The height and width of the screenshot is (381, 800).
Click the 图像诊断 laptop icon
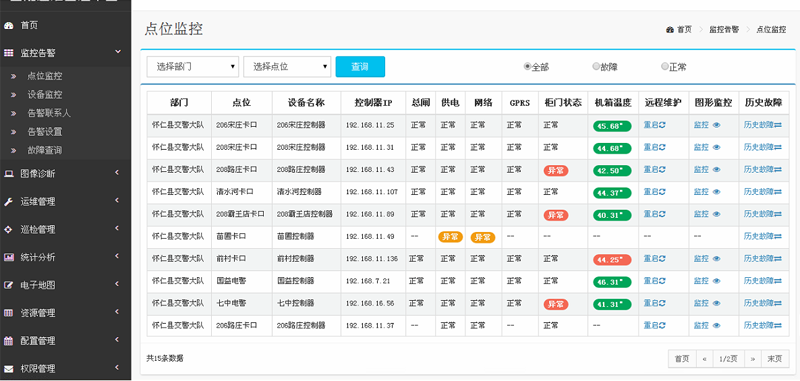click(8, 174)
